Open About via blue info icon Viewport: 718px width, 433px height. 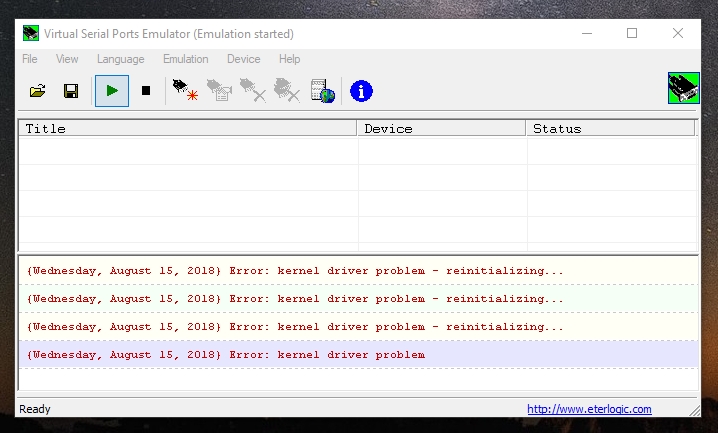click(361, 91)
